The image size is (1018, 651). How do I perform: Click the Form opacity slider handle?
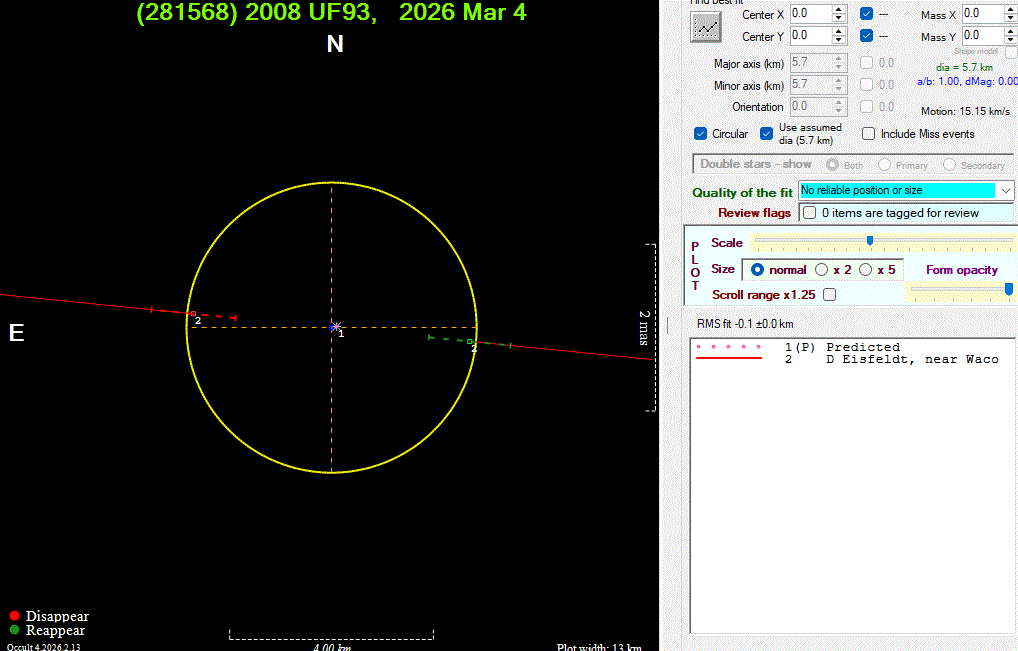point(1008,289)
